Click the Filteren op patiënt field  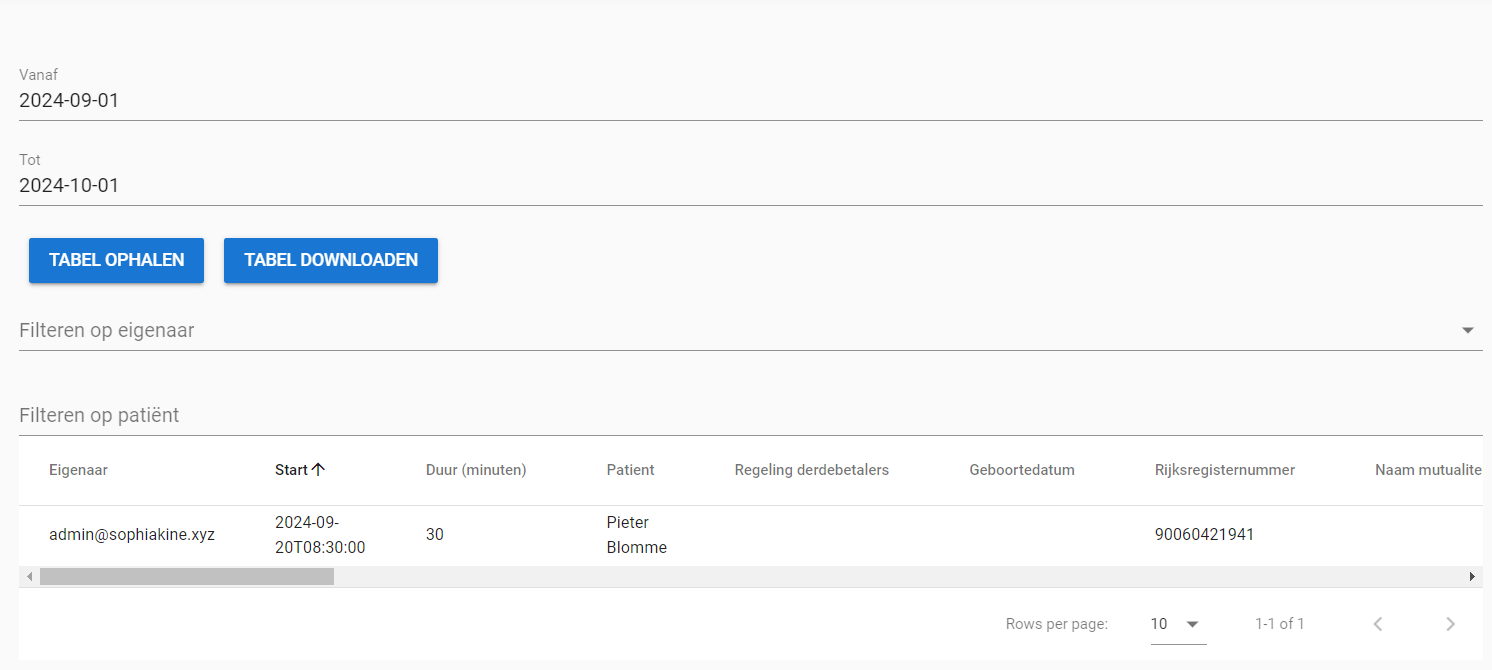coord(750,415)
